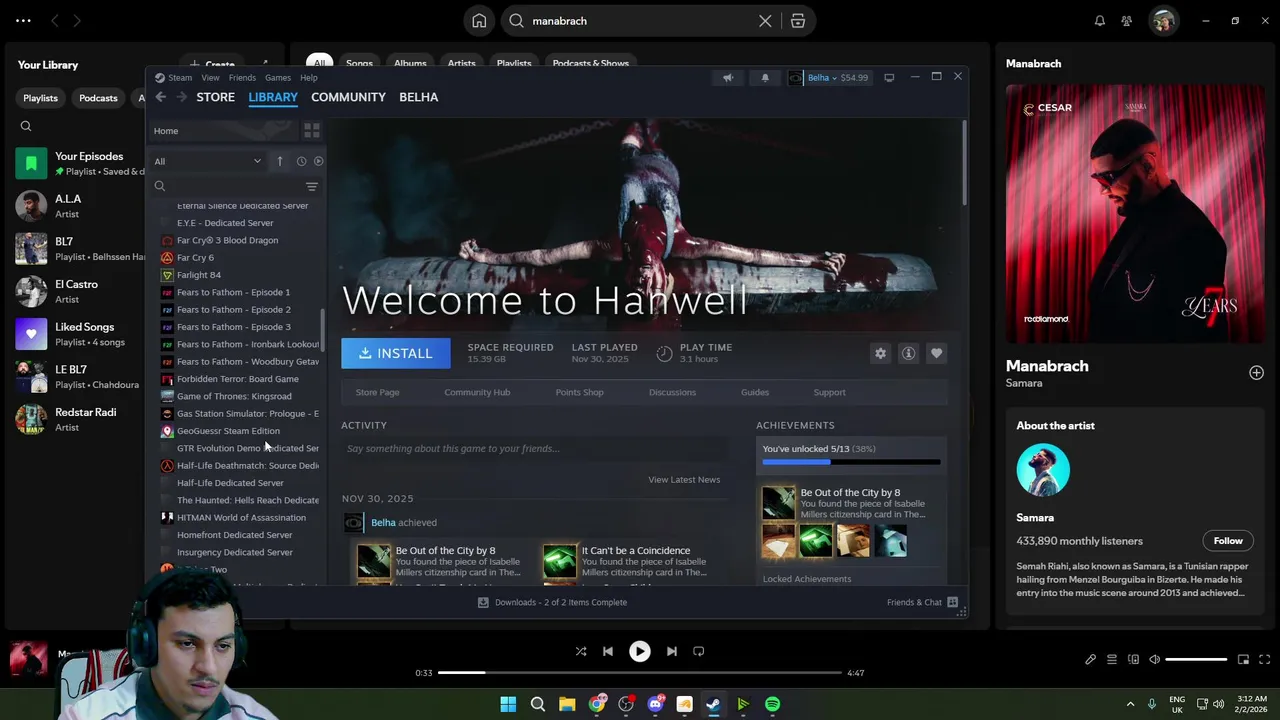The width and height of the screenshot is (1280, 720).
Task: Click View Latest News
Action: 684,480
